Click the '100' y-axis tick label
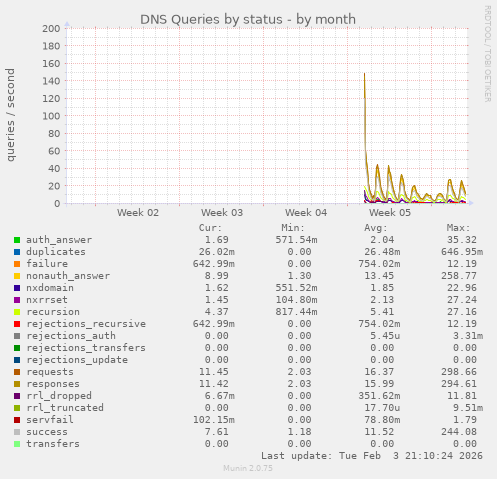 click(51, 116)
